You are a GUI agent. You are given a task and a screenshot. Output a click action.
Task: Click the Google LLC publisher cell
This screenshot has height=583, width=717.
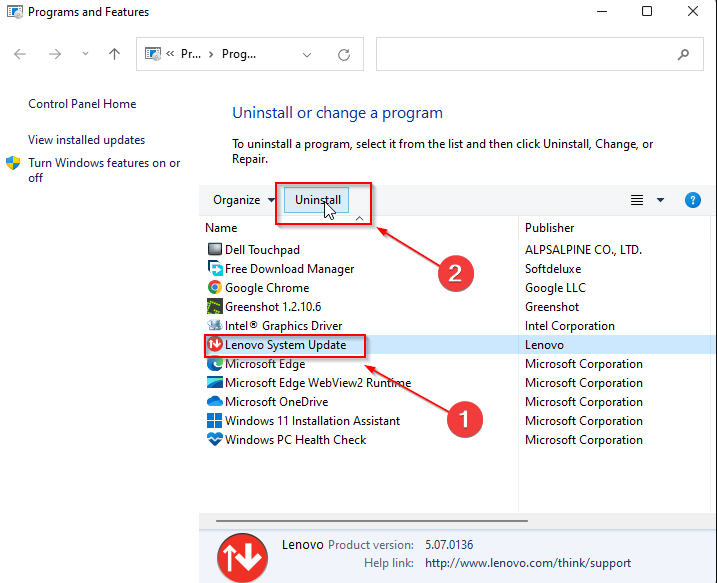pyautogui.click(x=555, y=288)
